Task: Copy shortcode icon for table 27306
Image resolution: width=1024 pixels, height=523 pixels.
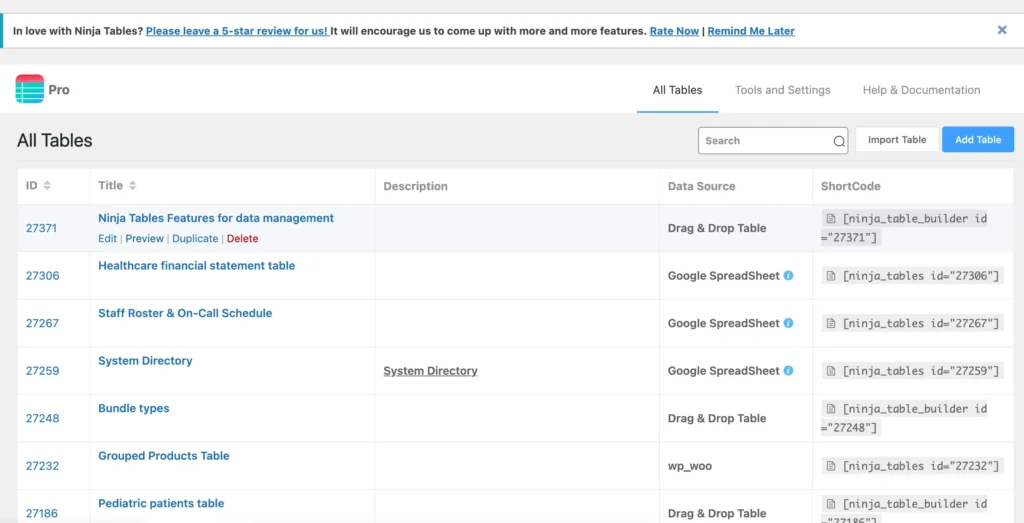Action: pos(831,276)
